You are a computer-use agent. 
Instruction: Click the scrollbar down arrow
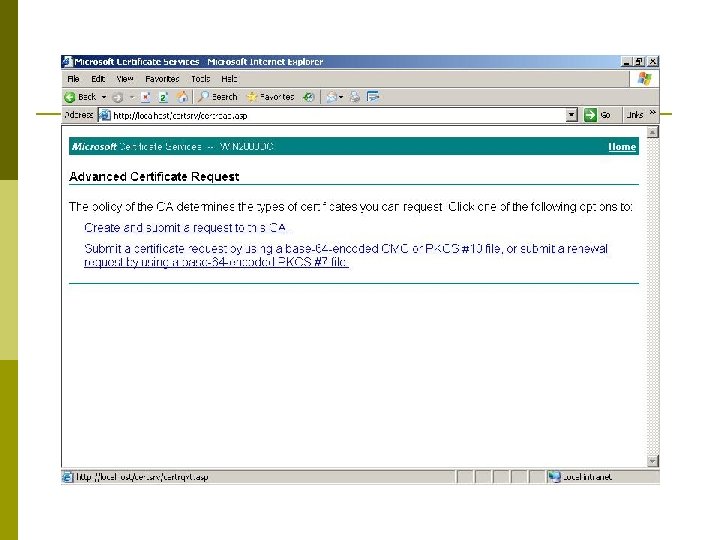[x=652, y=461]
